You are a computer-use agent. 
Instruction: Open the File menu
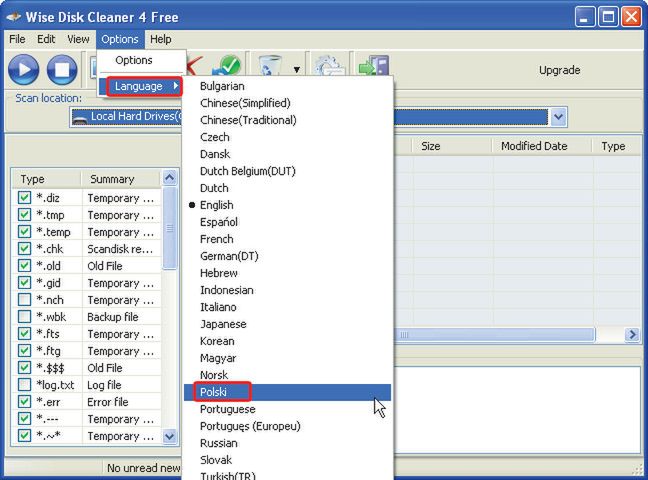coord(17,39)
